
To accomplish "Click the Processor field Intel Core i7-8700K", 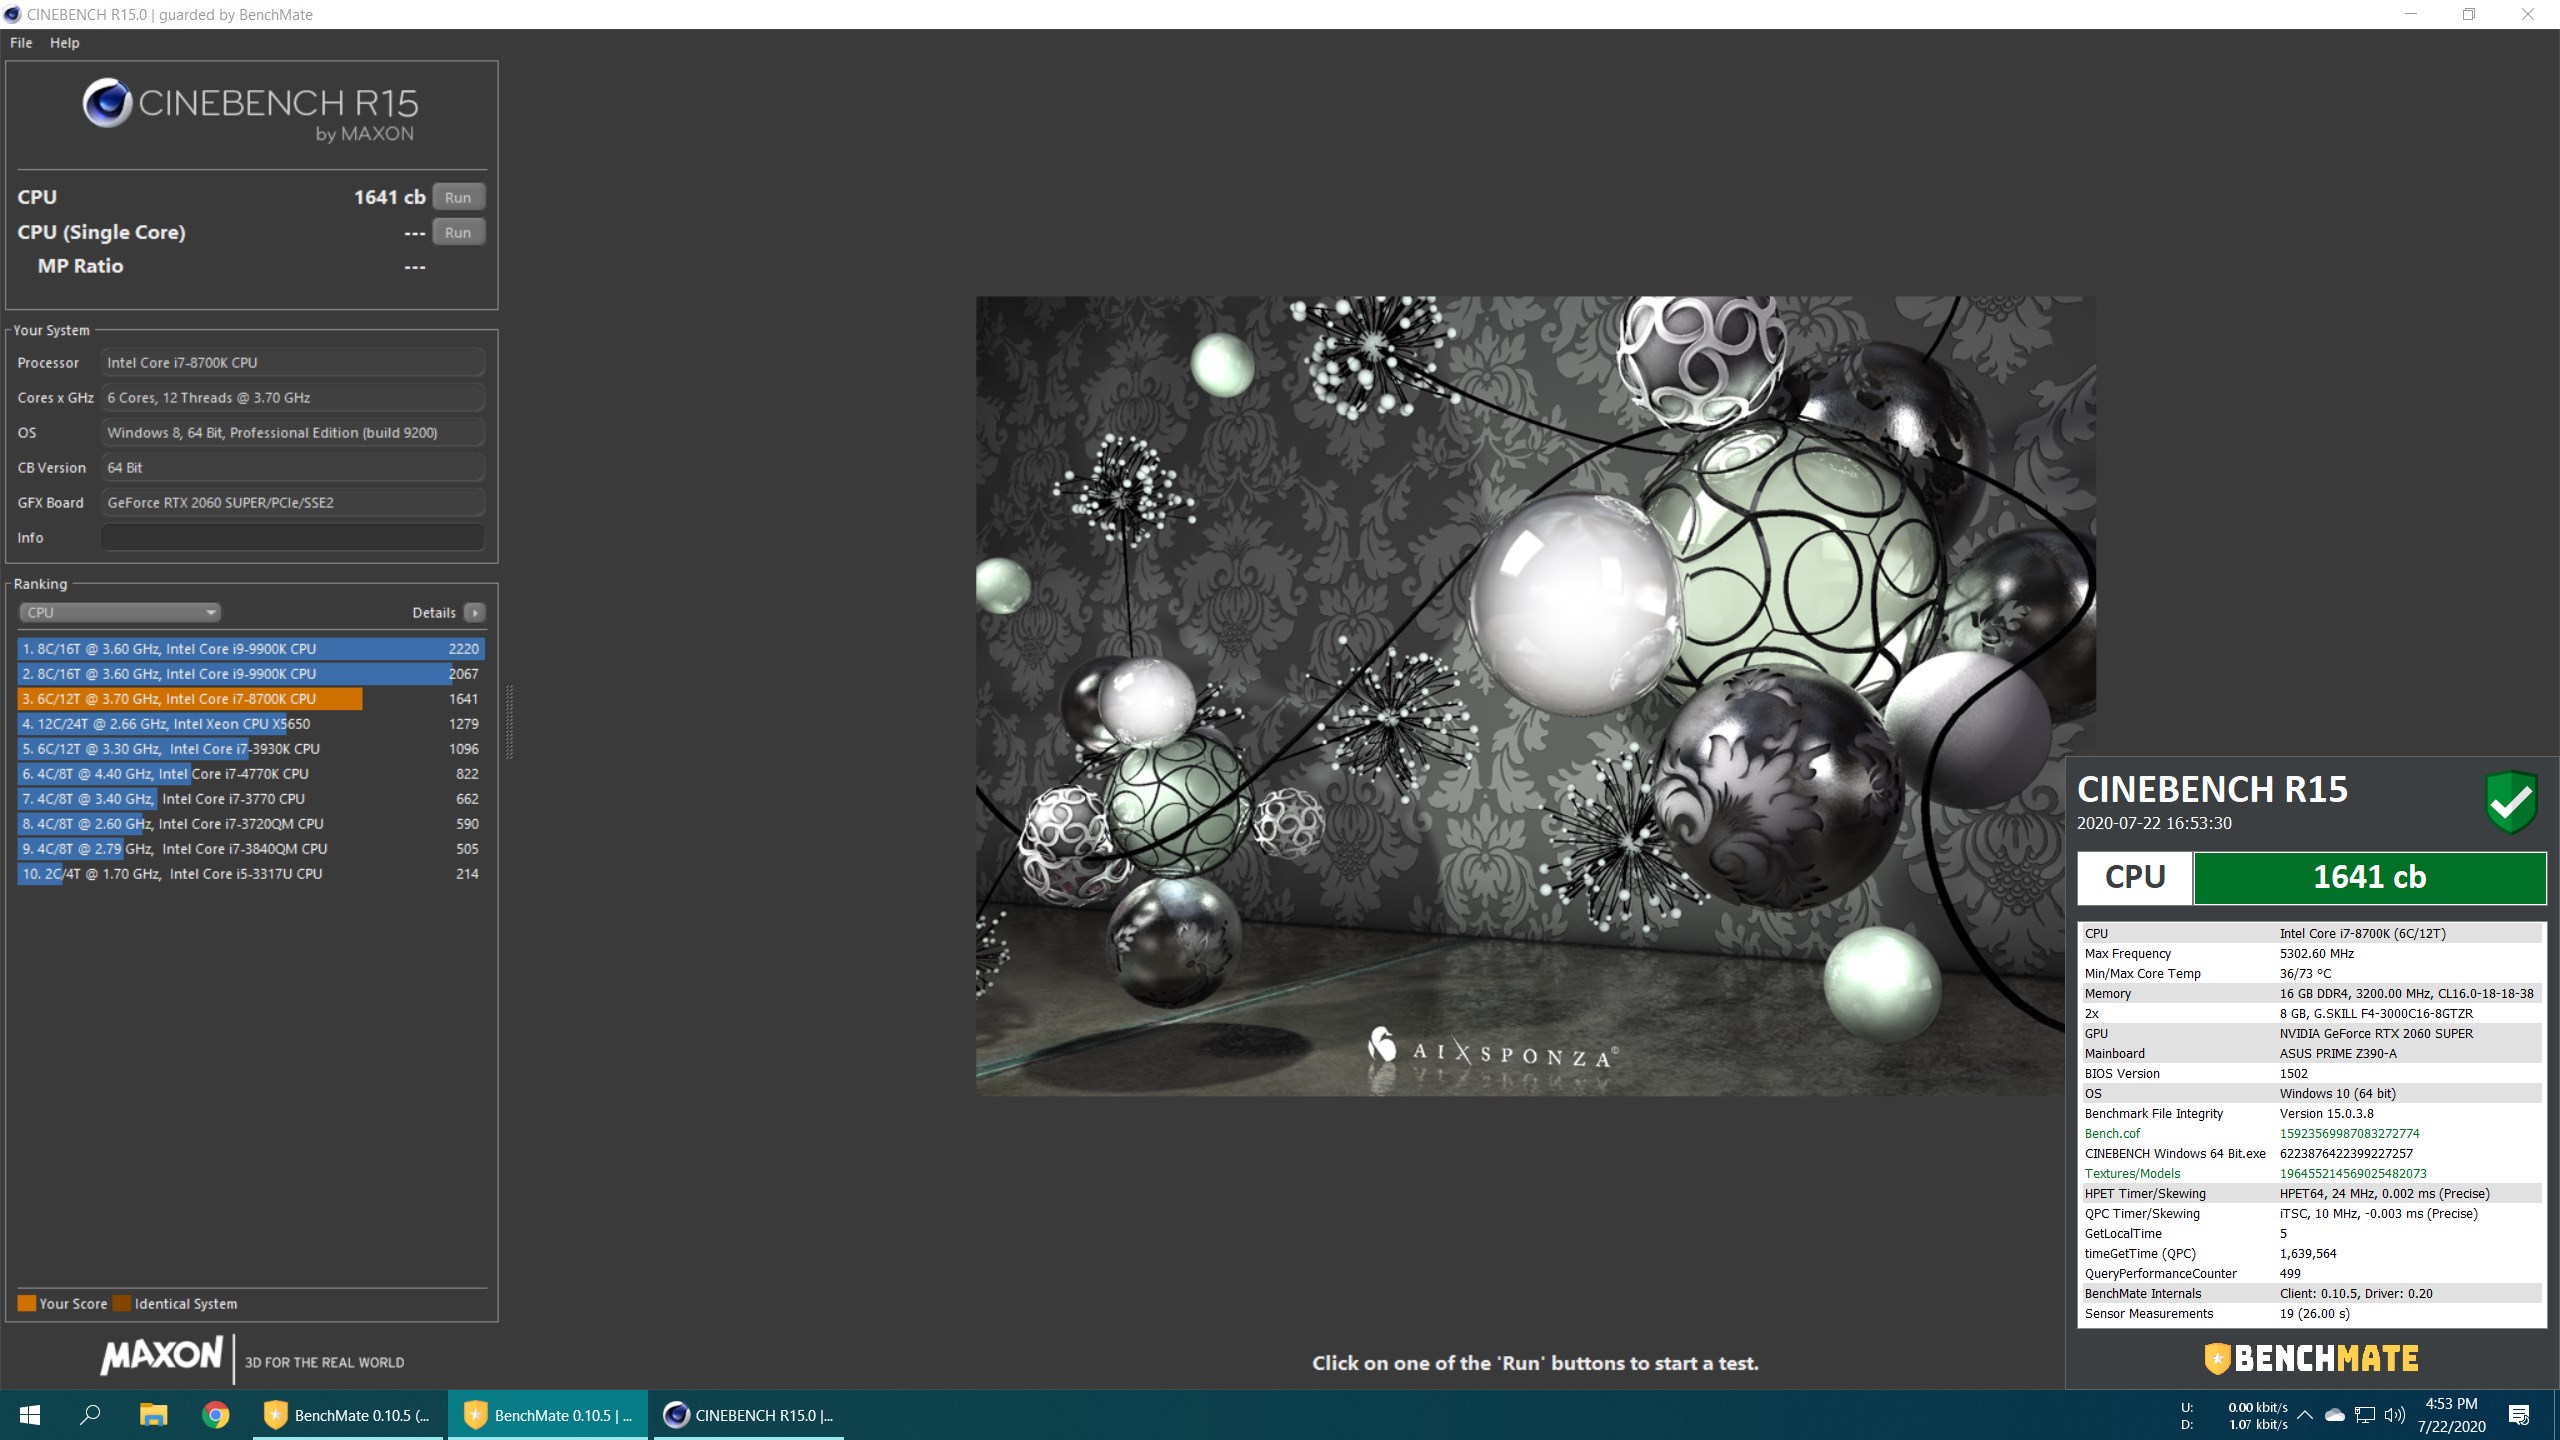I will click(x=293, y=363).
